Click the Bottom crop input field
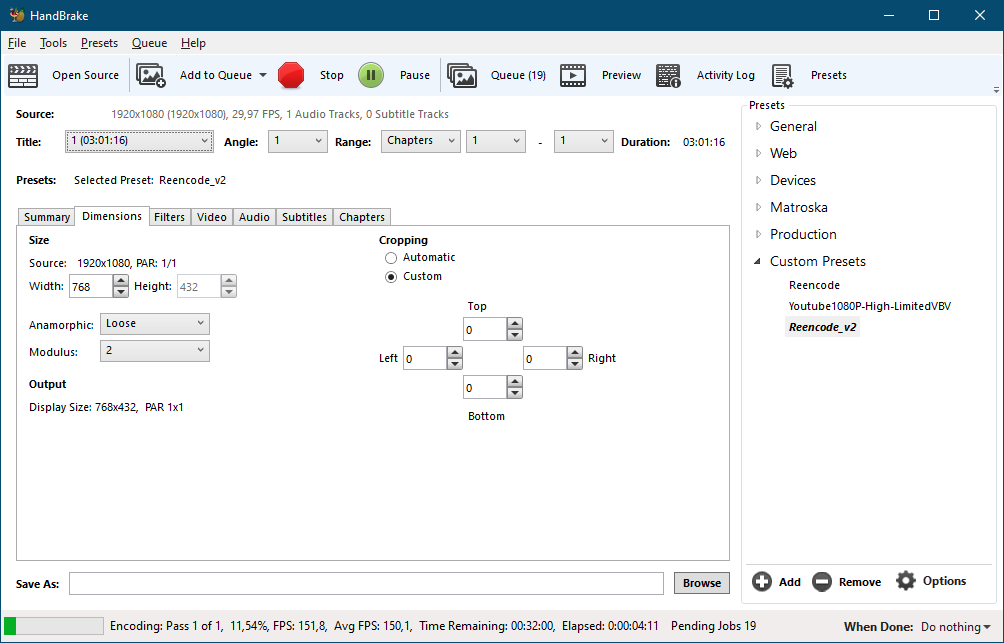Viewport: 1004px width, 643px height. tap(485, 387)
